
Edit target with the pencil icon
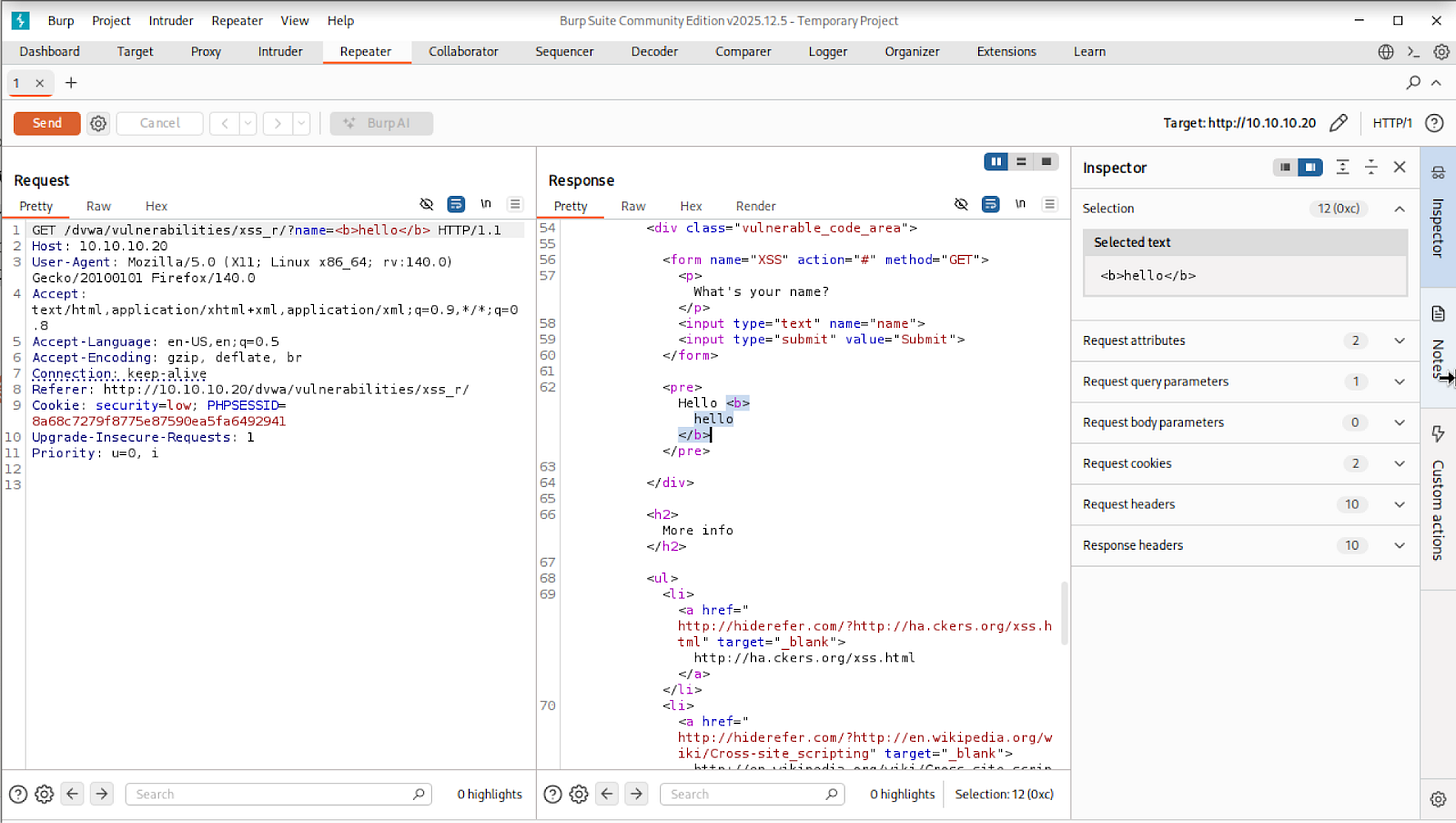1337,123
